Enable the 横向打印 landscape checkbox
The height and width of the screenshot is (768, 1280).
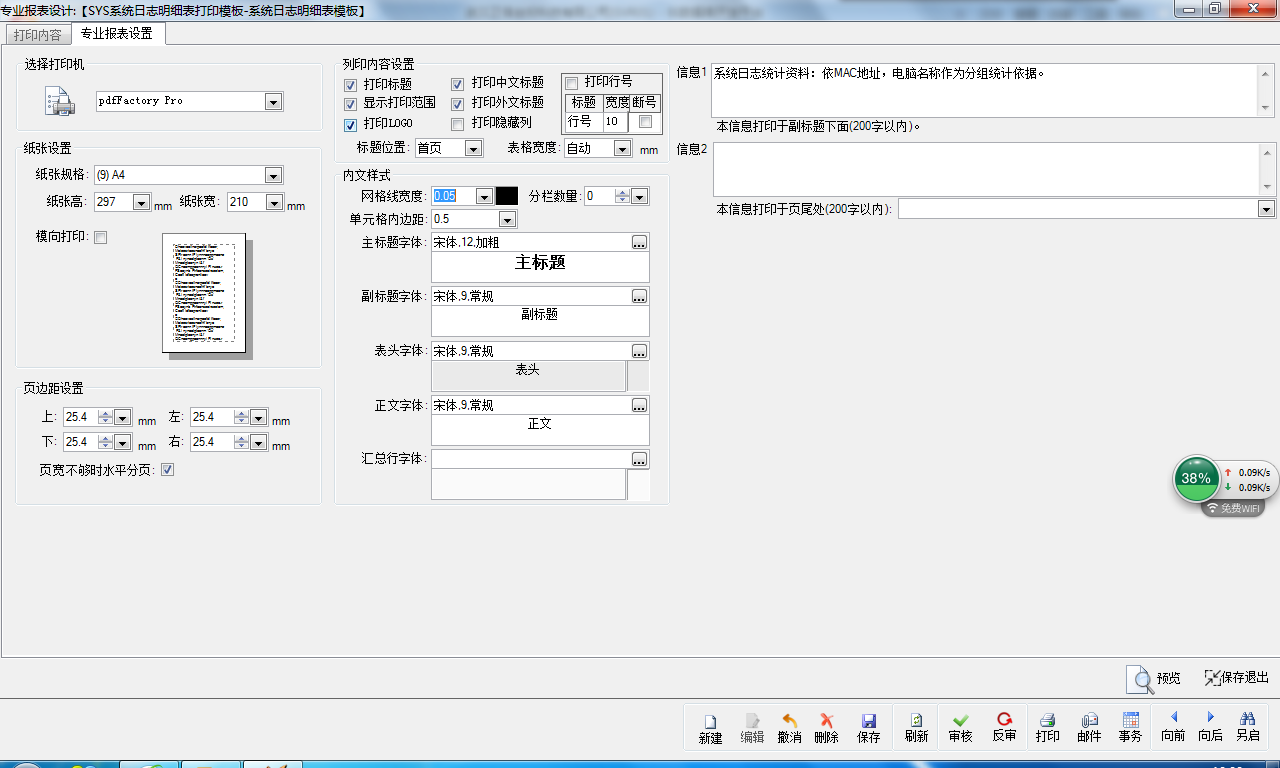click(100, 238)
